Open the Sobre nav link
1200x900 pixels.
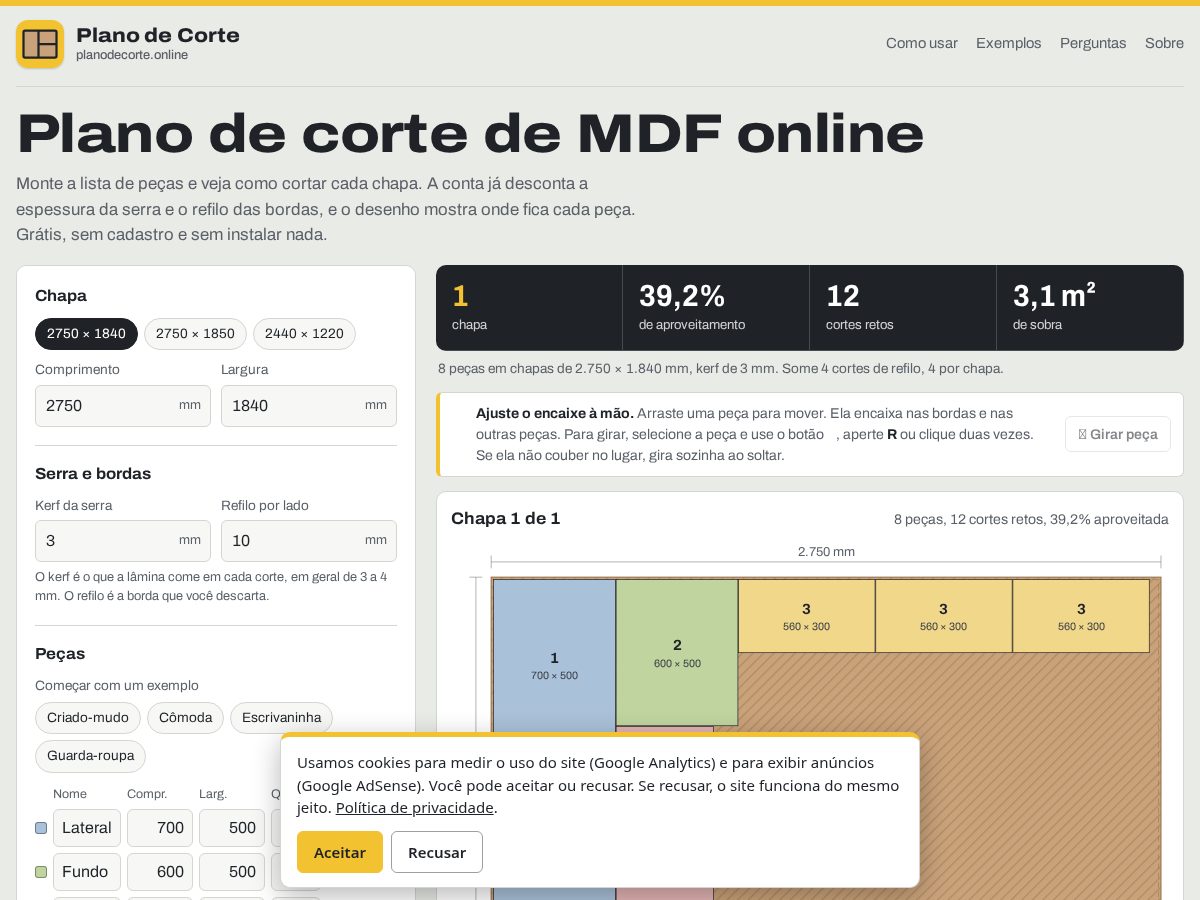point(1164,43)
